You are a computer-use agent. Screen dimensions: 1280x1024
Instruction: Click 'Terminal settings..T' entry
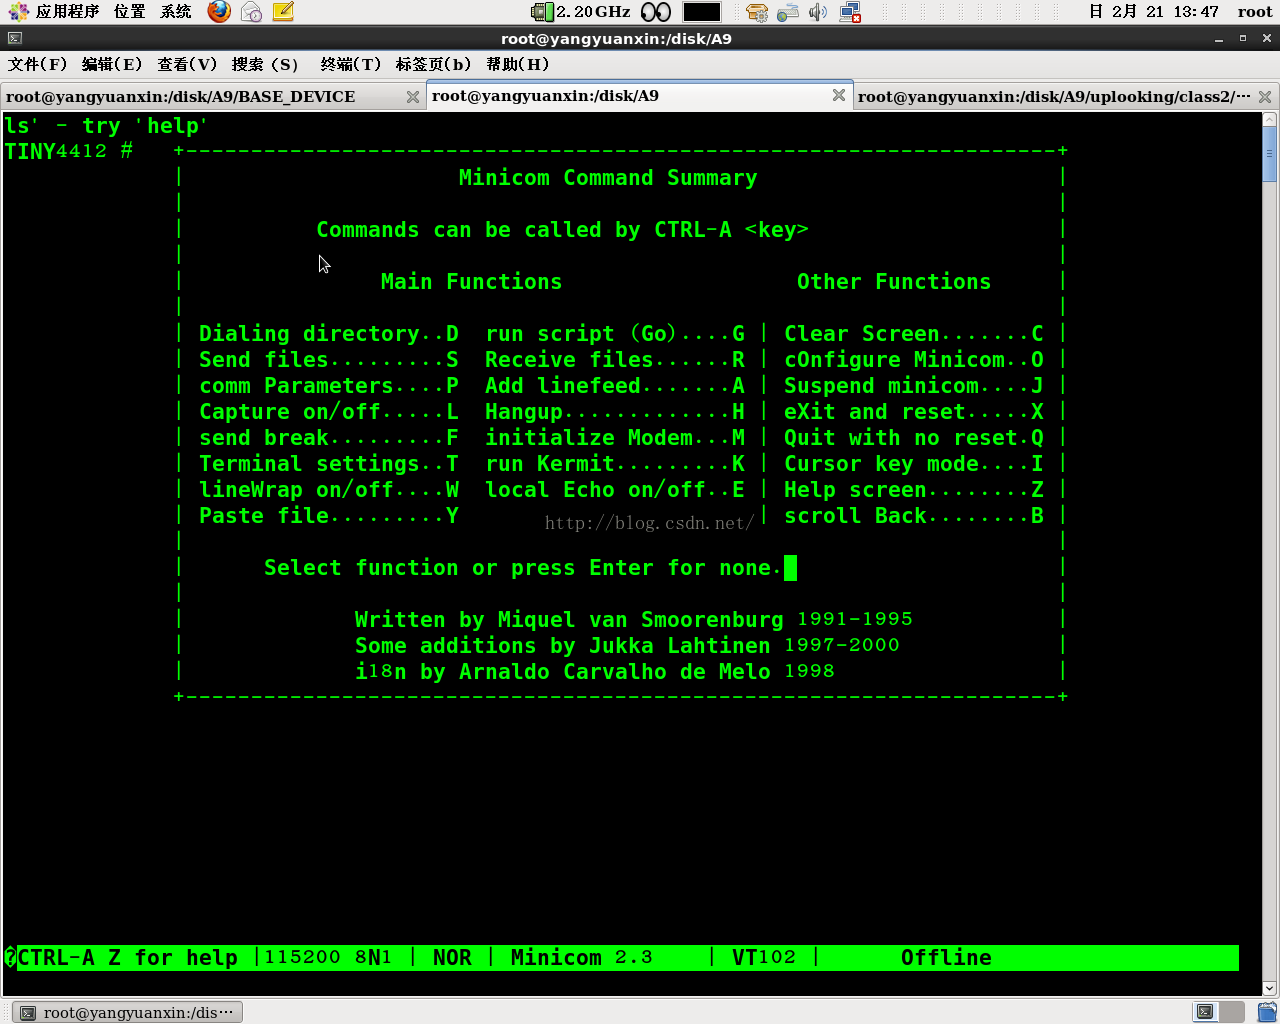coord(329,464)
